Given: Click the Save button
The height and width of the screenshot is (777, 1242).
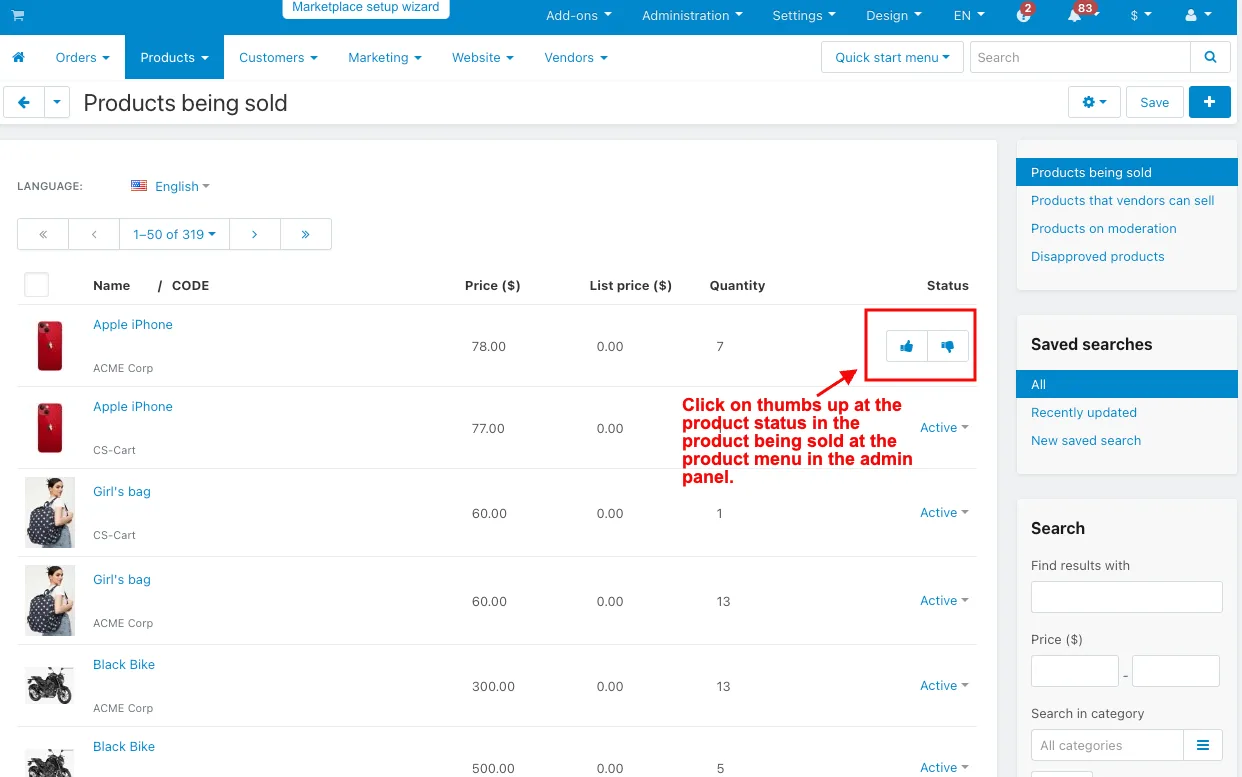Looking at the screenshot, I should 1155,102.
